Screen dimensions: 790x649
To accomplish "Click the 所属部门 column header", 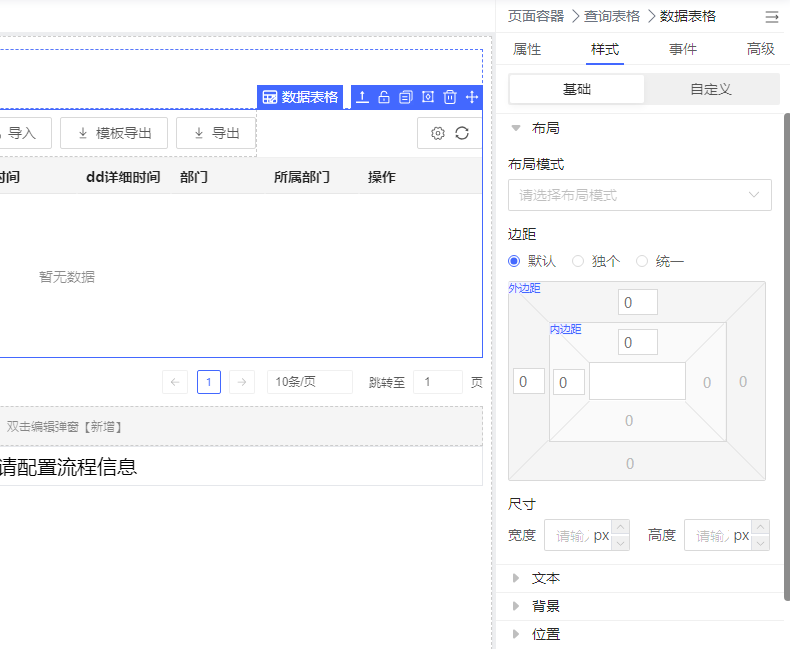I will pos(302,177).
